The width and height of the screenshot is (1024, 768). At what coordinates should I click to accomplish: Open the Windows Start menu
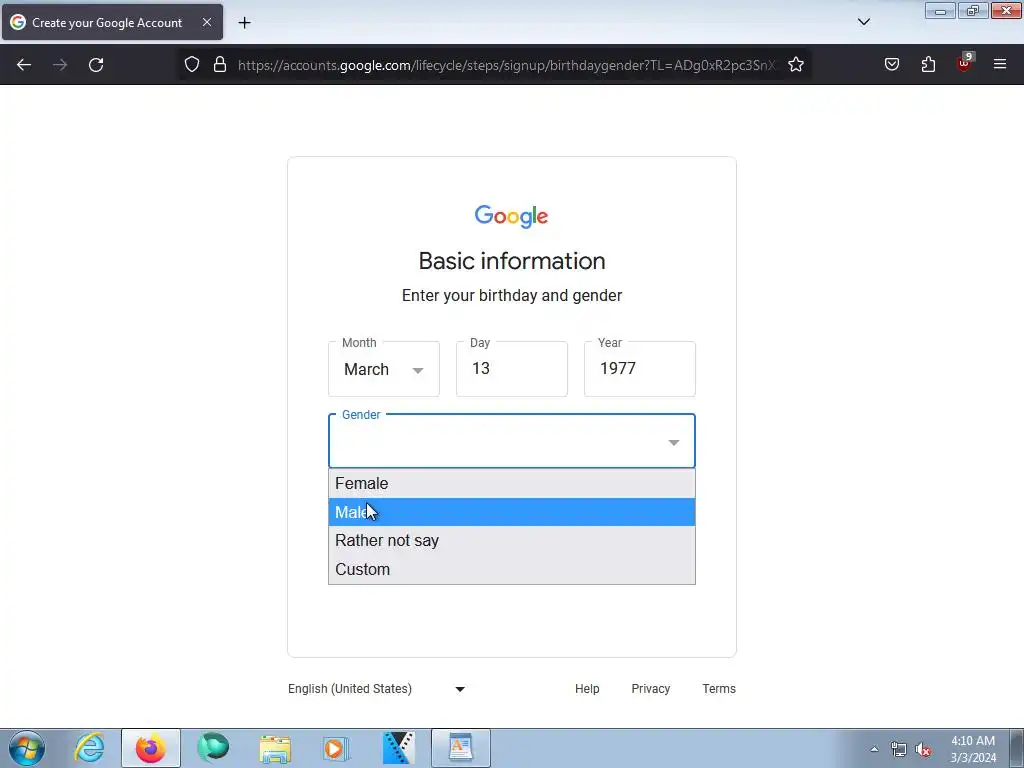[x=26, y=748]
